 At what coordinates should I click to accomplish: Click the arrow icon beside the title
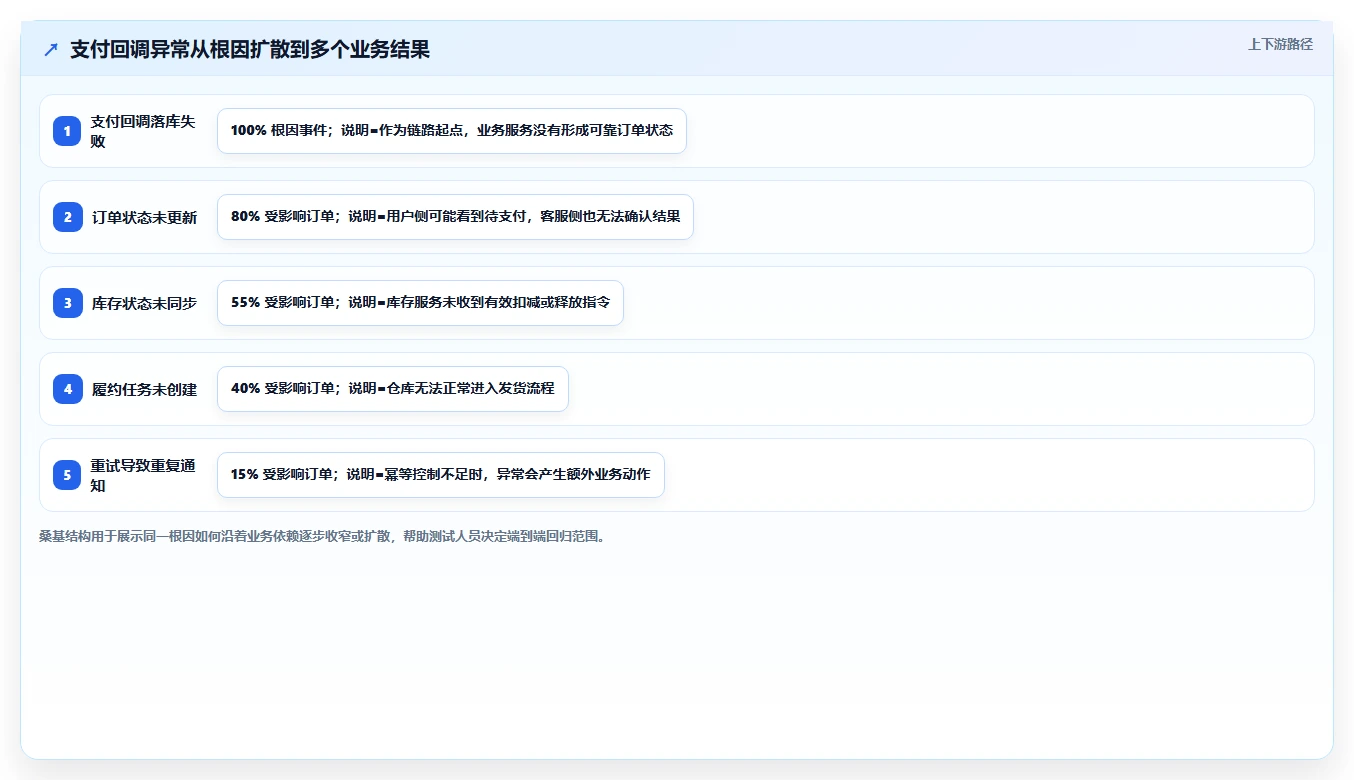51,49
